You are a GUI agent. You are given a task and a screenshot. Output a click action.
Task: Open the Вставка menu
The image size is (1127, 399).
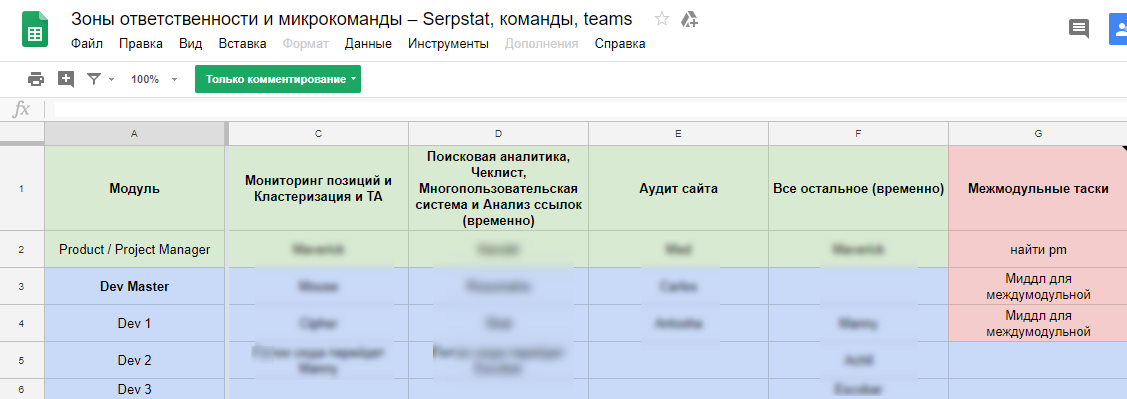tap(242, 43)
